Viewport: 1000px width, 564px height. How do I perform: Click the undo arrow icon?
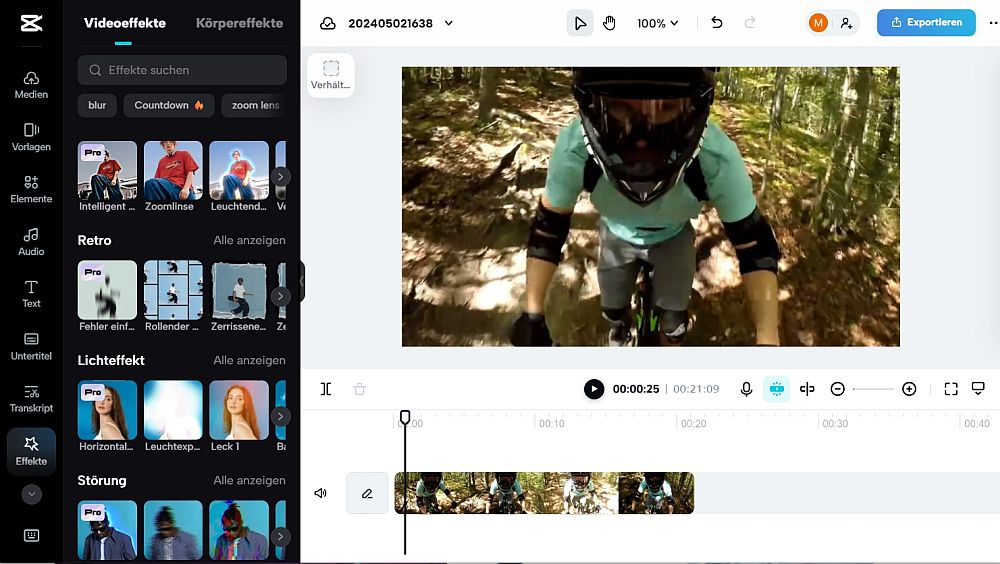[x=716, y=23]
